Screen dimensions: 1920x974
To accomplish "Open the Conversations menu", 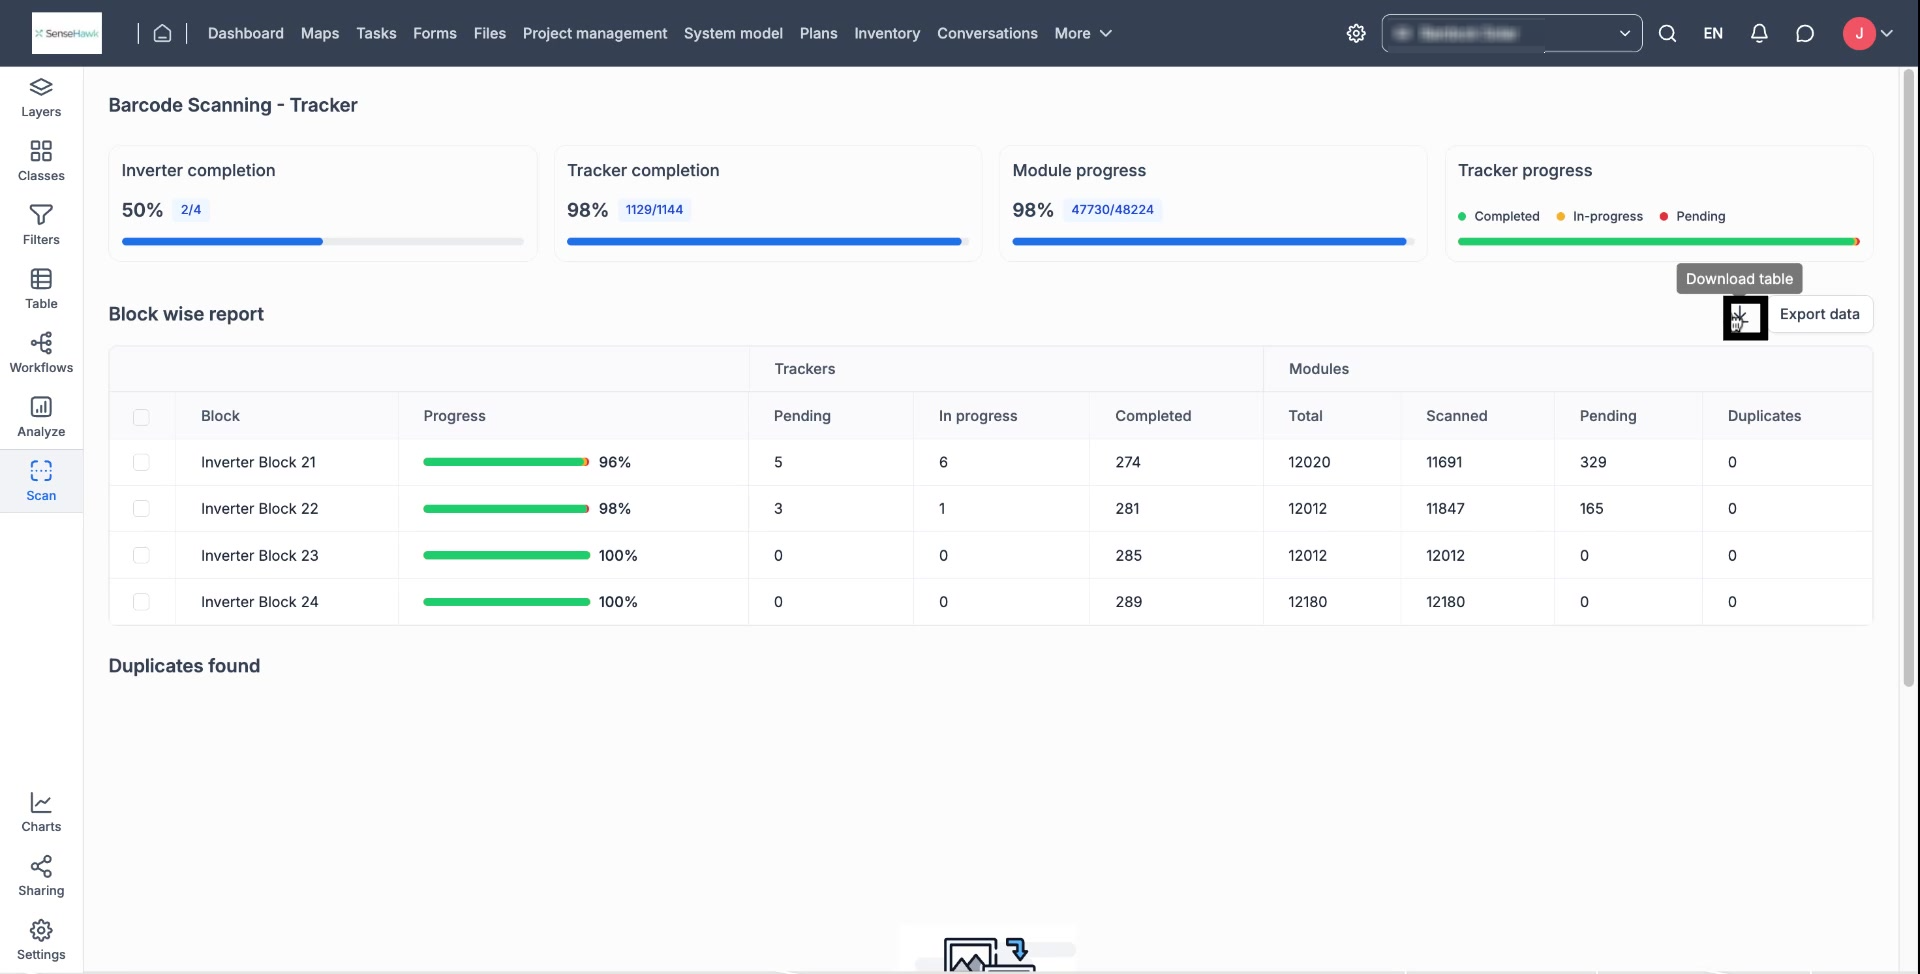I will [x=987, y=33].
